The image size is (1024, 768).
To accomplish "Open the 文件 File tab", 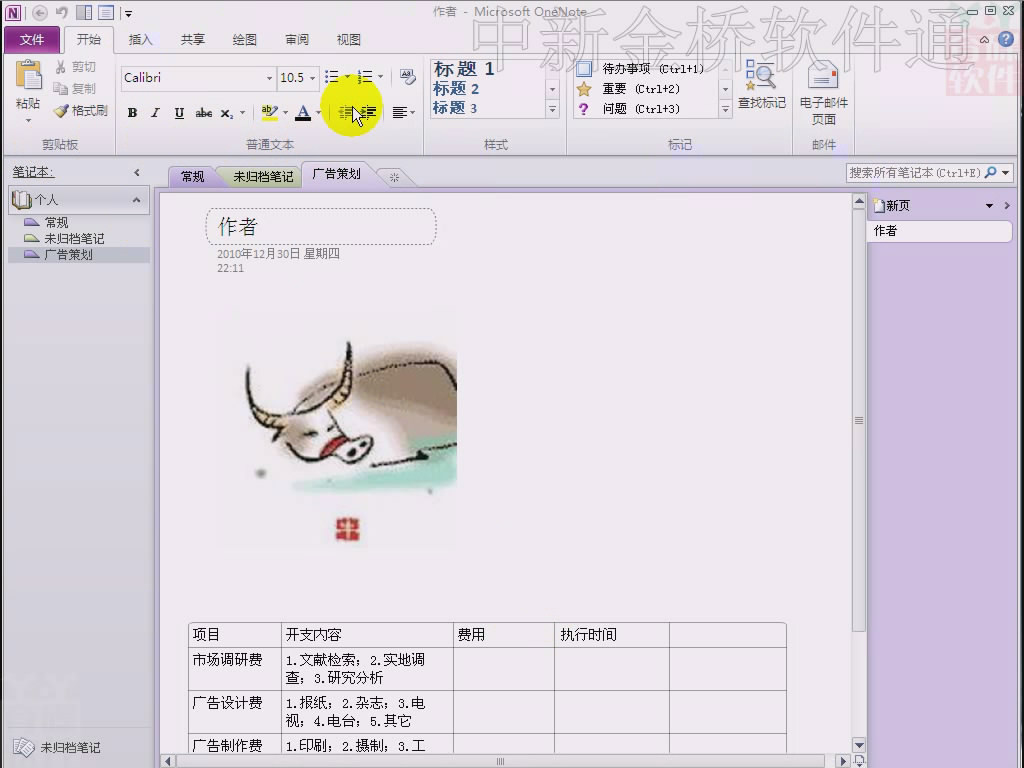I will [x=32, y=40].
